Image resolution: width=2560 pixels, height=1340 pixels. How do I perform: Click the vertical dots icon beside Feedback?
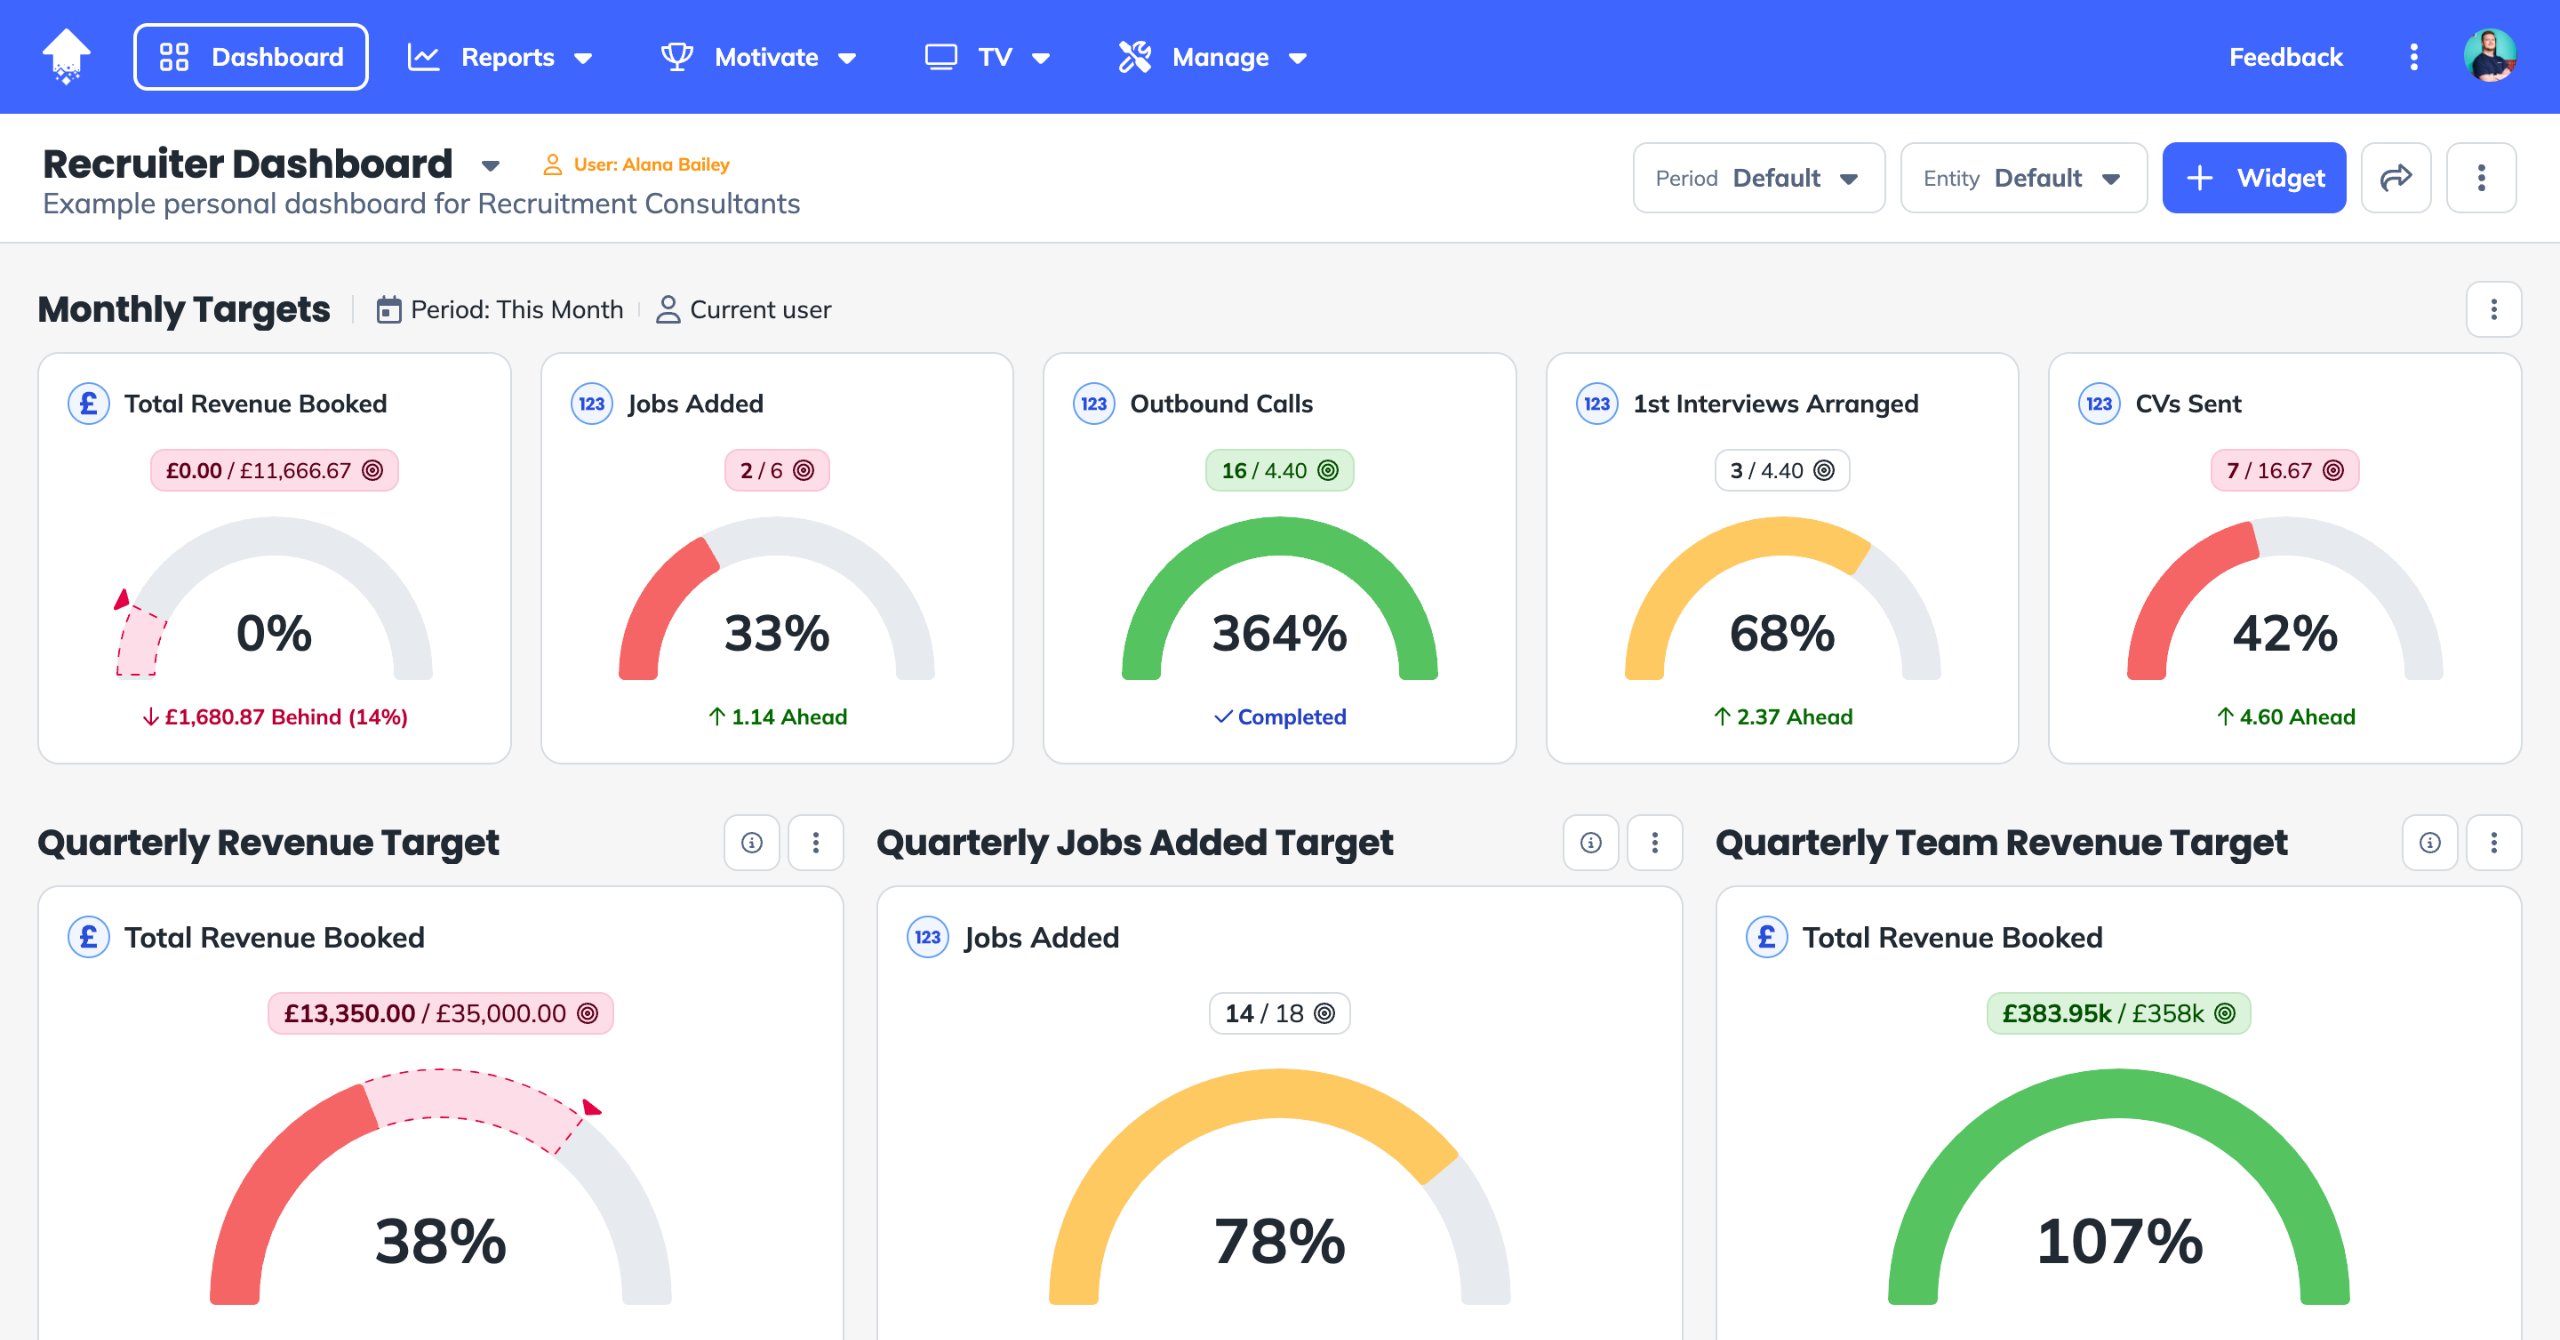pos(2414,57)
